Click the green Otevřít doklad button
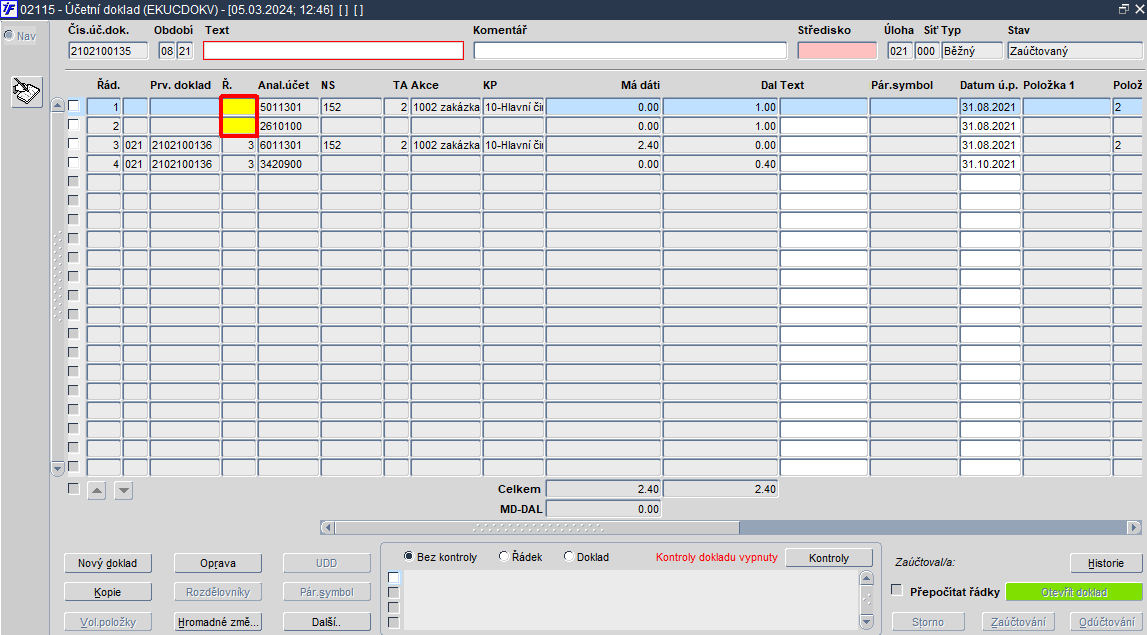The image size is (1147, 635). coord(1074,593)
